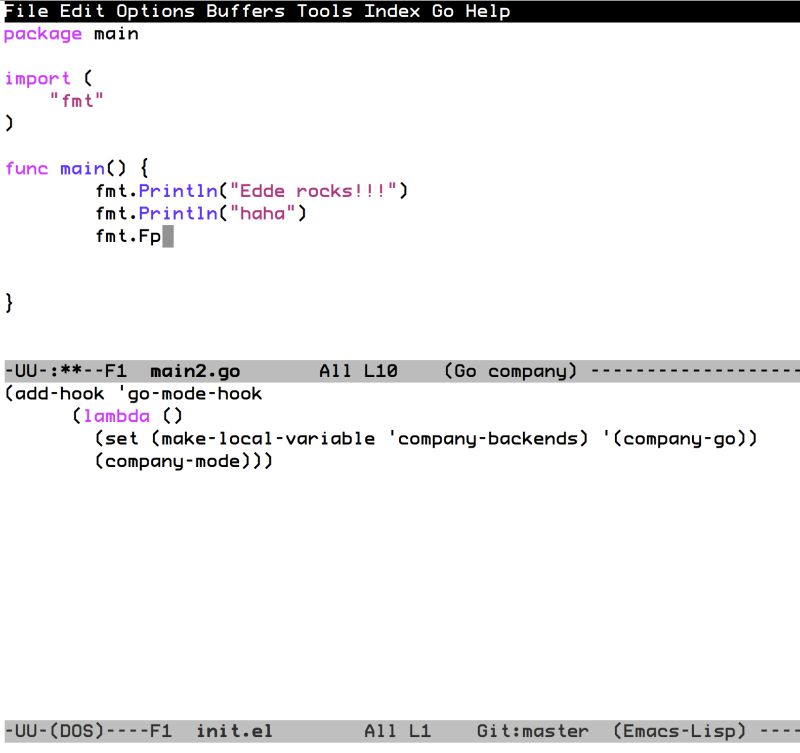Image resolution: width=800 pixels, height=753 pixels.
Task: Select the main2.go buffer name in mode line
Action: 193,370
